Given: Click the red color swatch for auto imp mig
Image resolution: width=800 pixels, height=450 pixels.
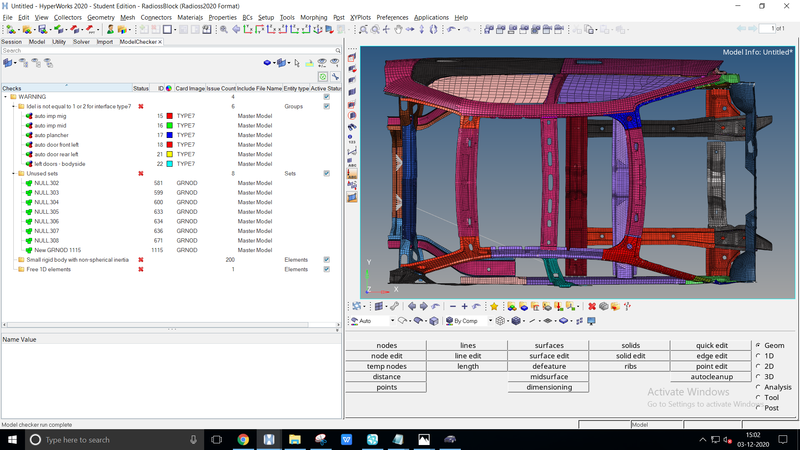Looking at the screenshot, I should tap(169, 116).
